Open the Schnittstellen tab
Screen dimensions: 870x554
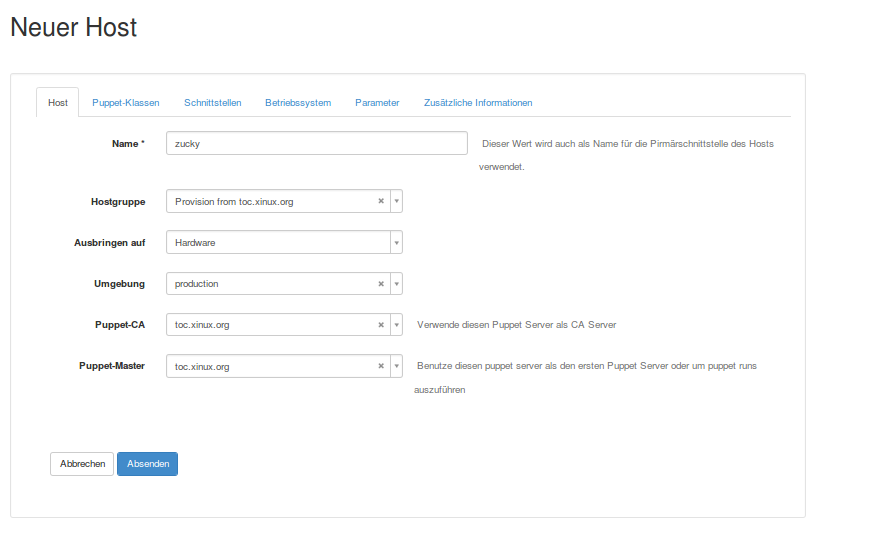point(212,103)
